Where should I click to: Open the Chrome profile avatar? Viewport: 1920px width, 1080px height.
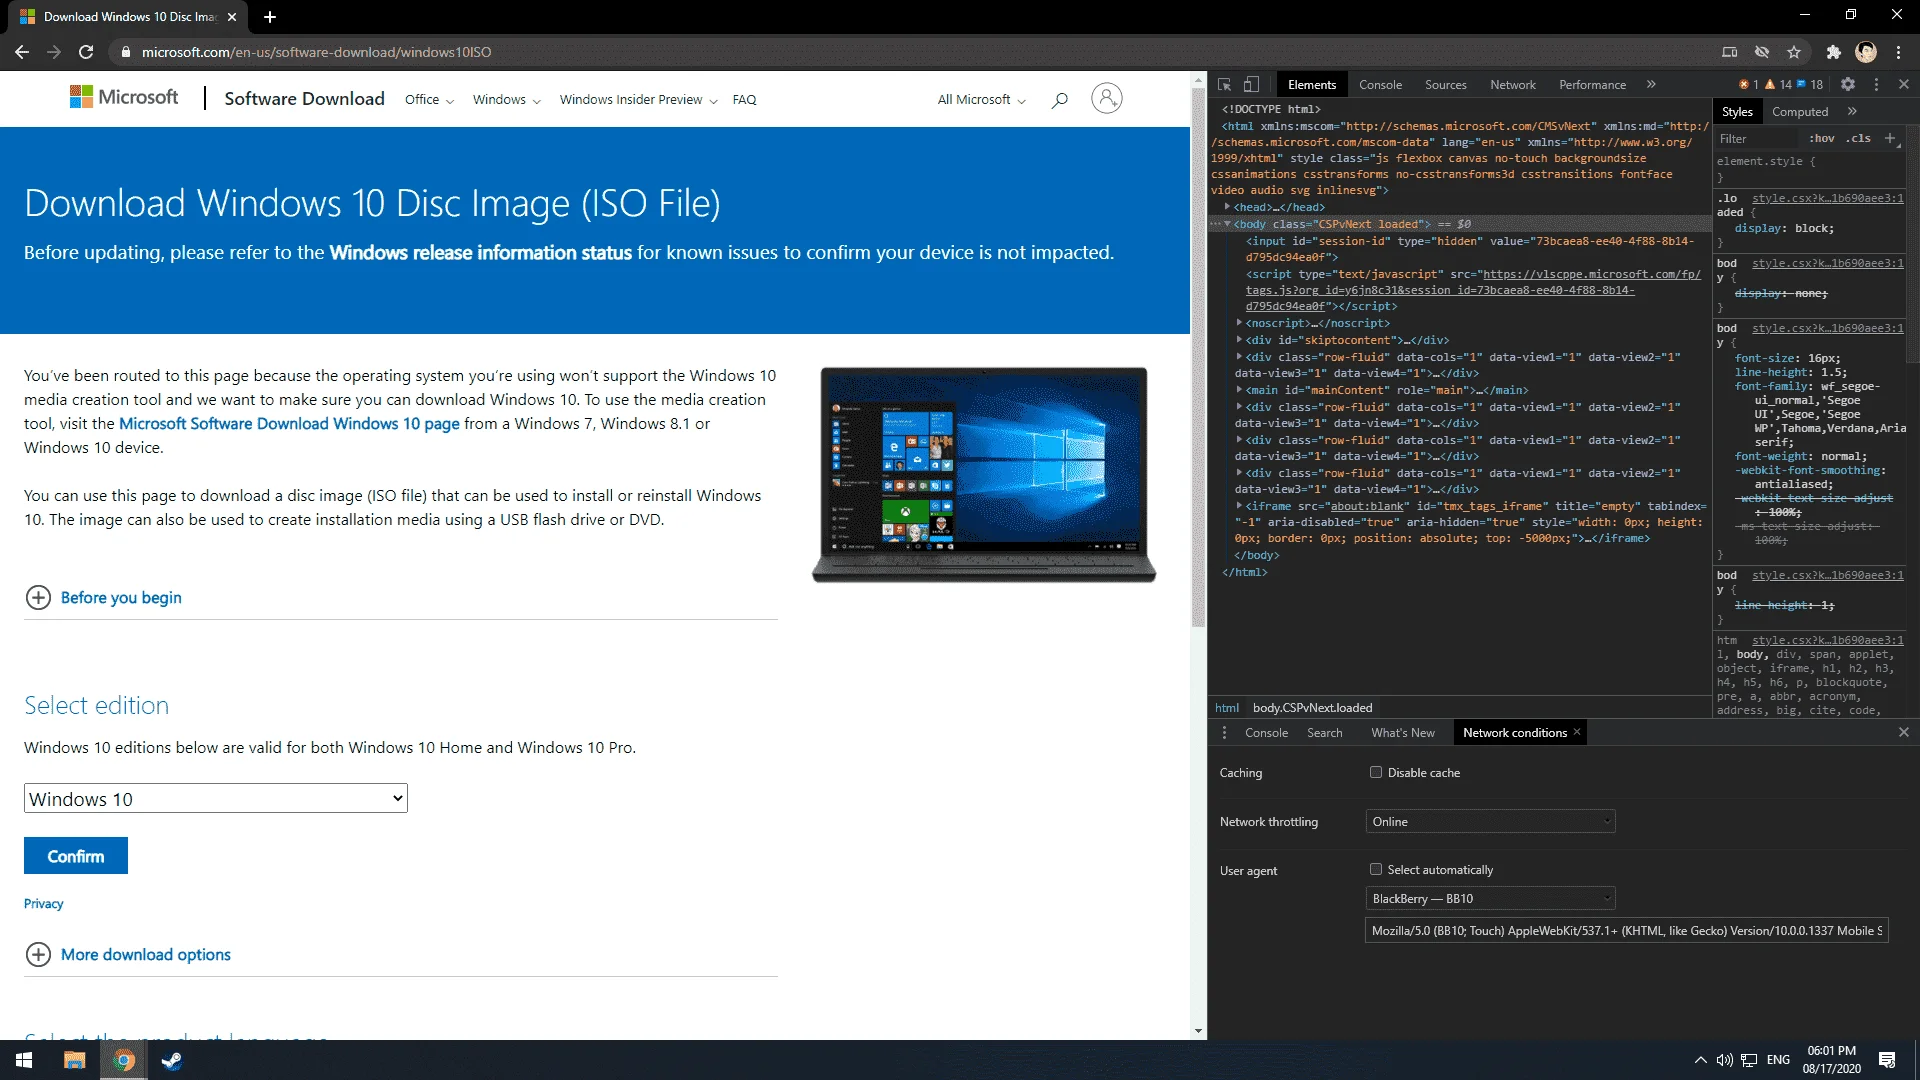(x=1866, y=52)
